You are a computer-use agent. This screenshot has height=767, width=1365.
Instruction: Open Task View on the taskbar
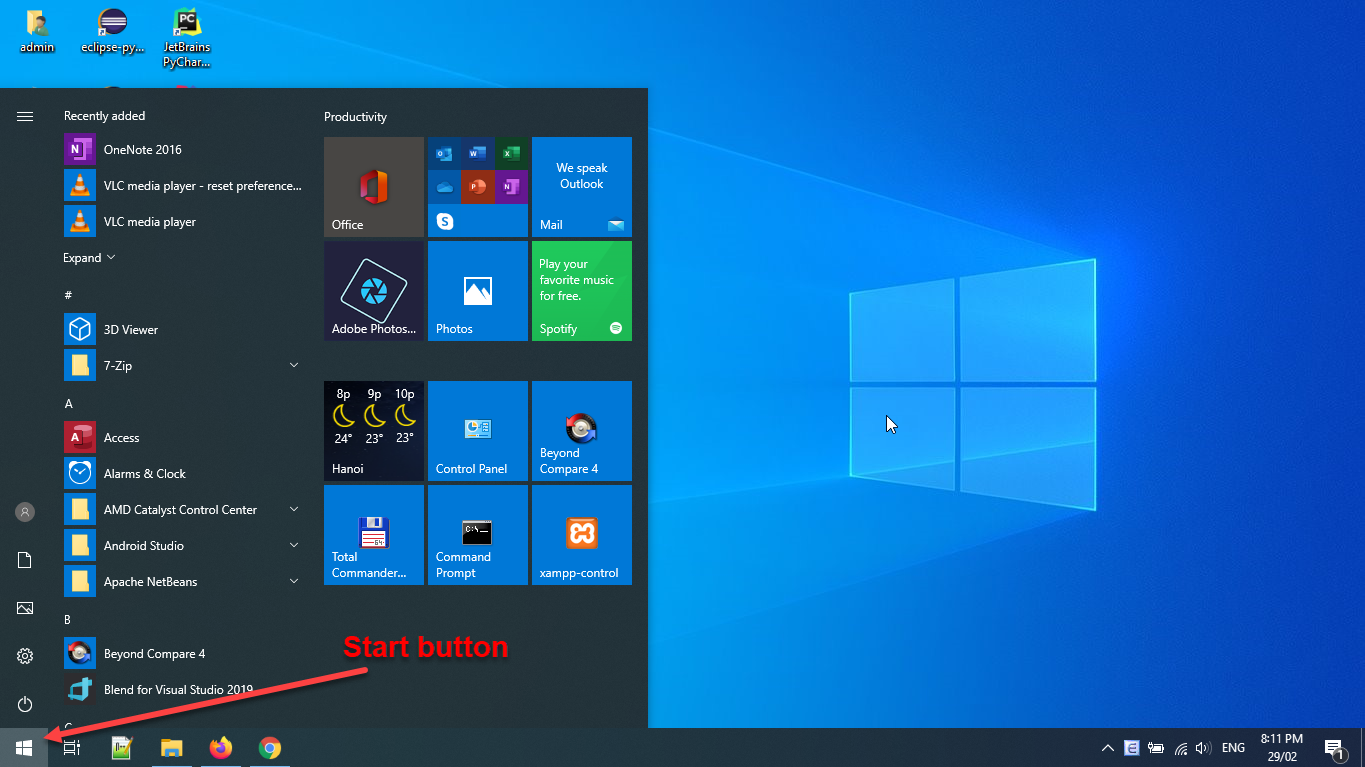tap(72, 748)
